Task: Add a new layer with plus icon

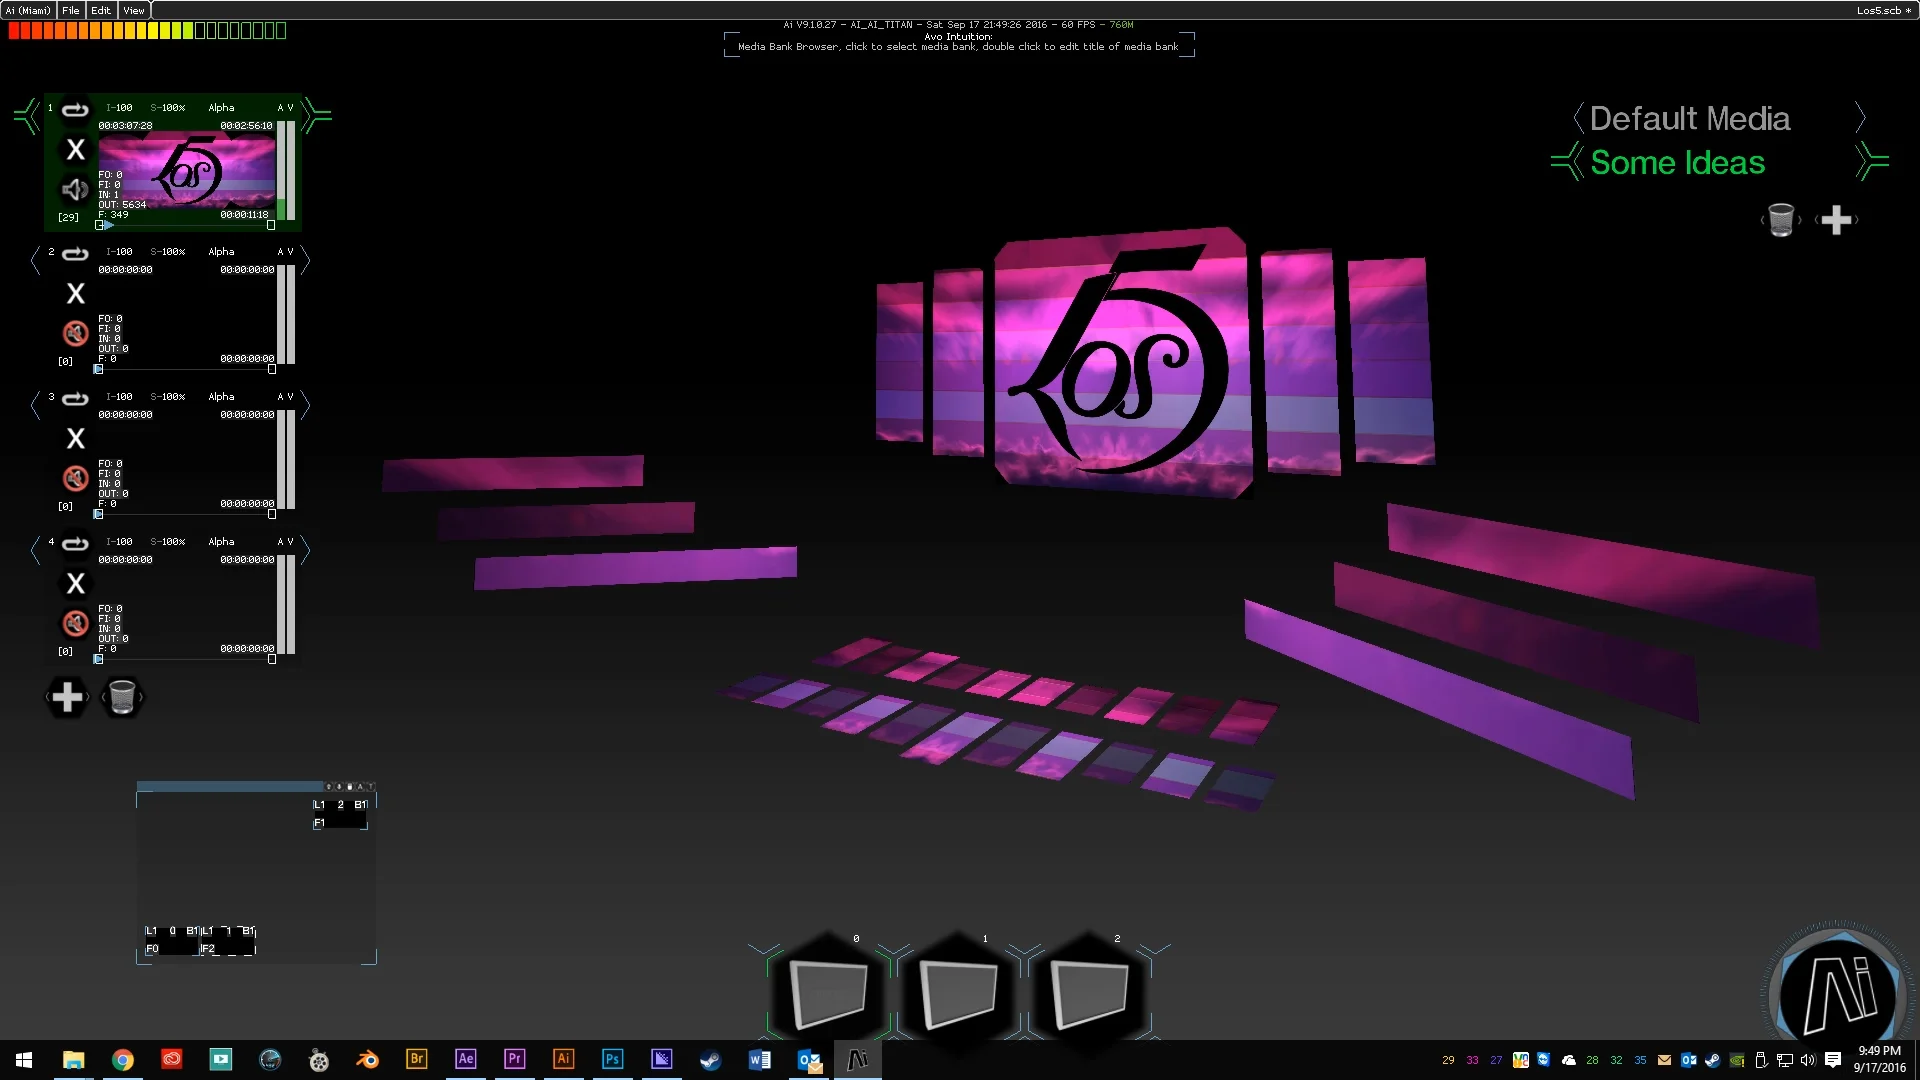Action: 67,697
